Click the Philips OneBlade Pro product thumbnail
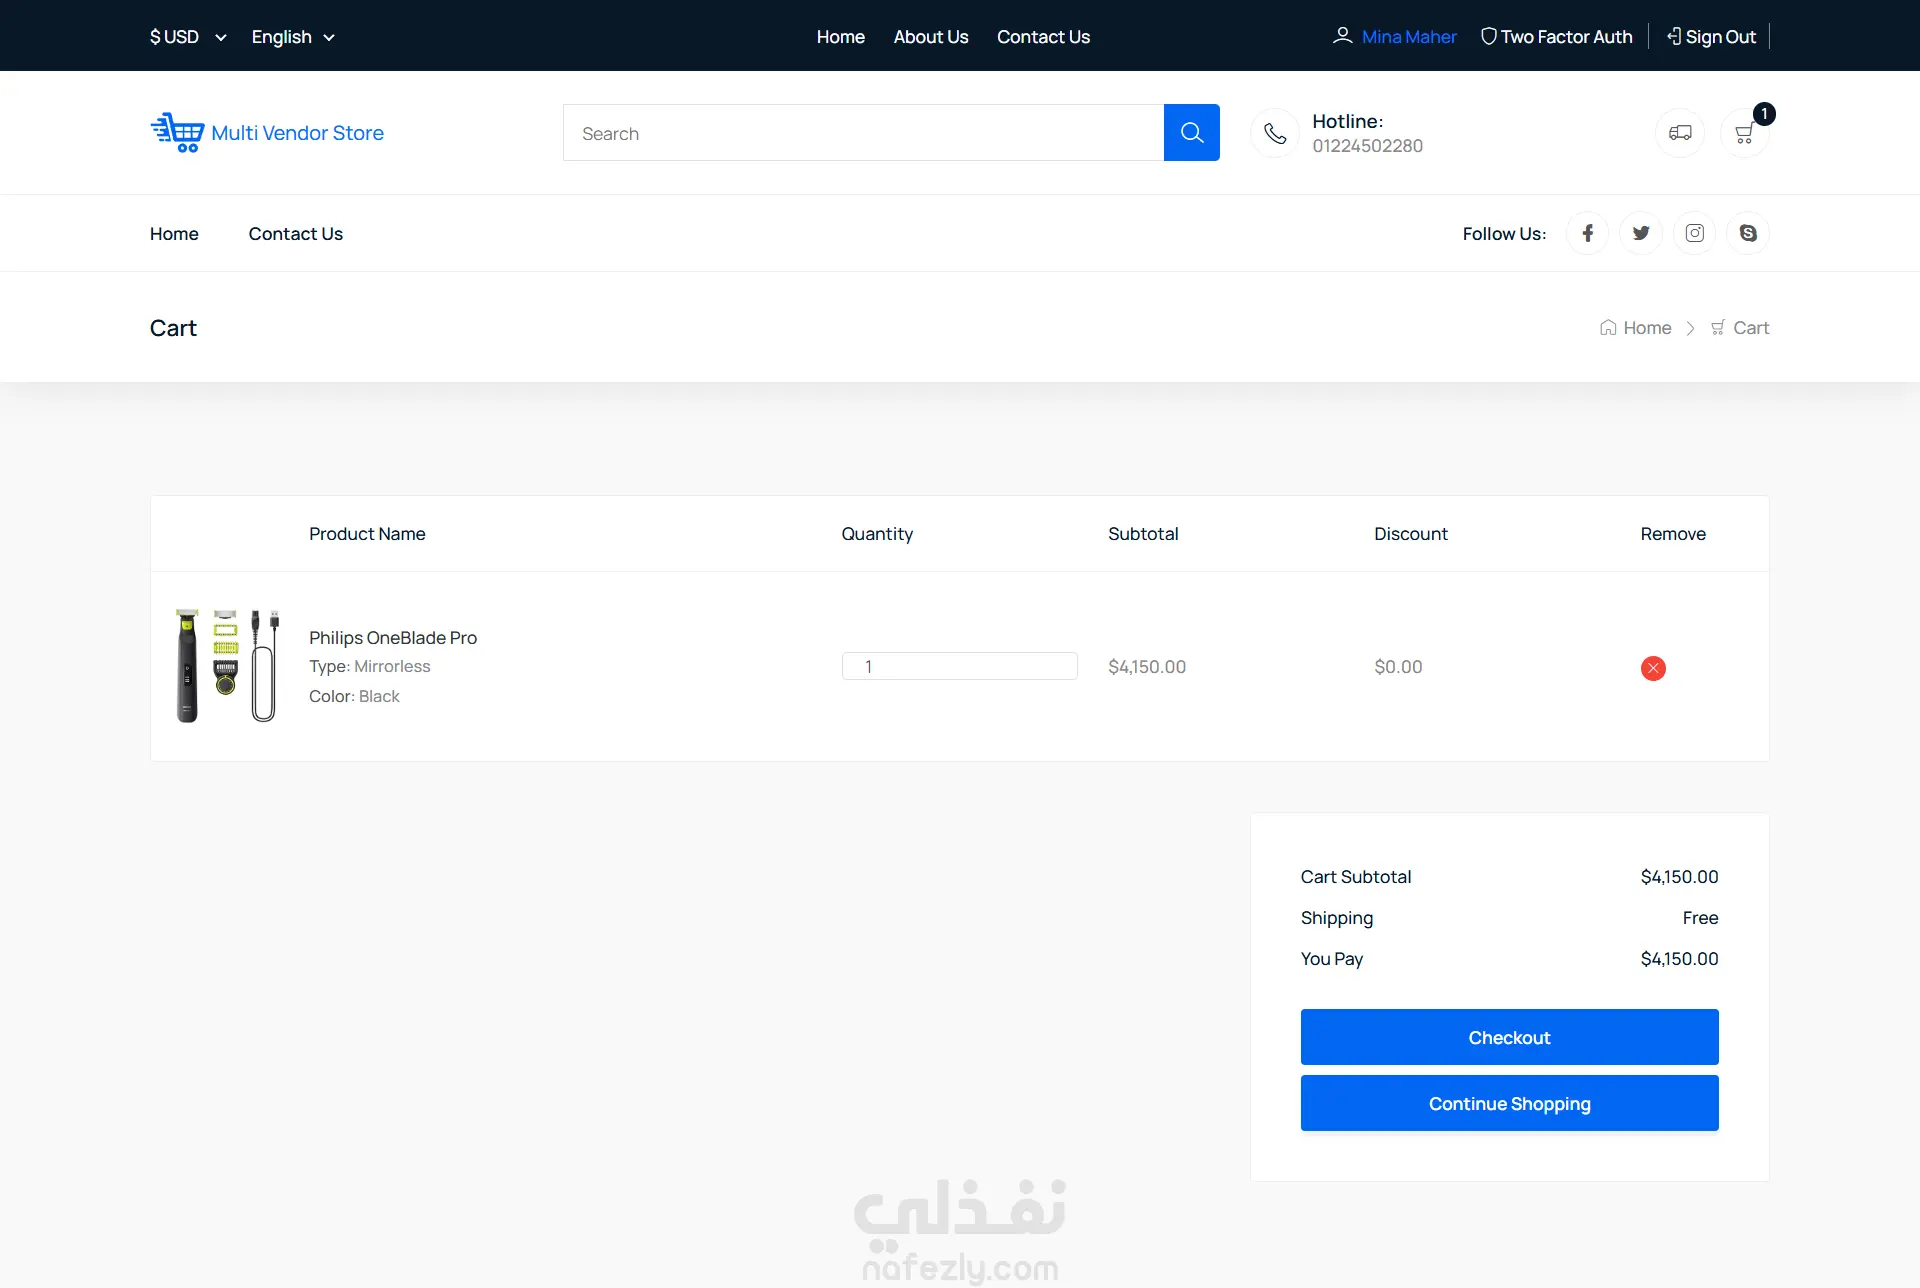 click(227, 665)
